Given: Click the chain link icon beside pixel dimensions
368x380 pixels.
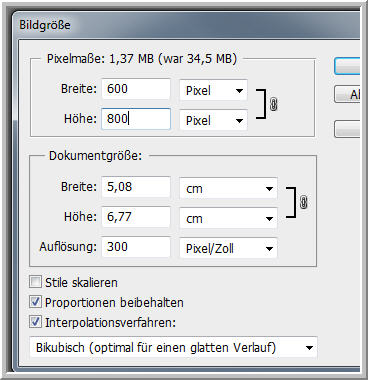Looking at the screenshot, I should click(274, 105).
